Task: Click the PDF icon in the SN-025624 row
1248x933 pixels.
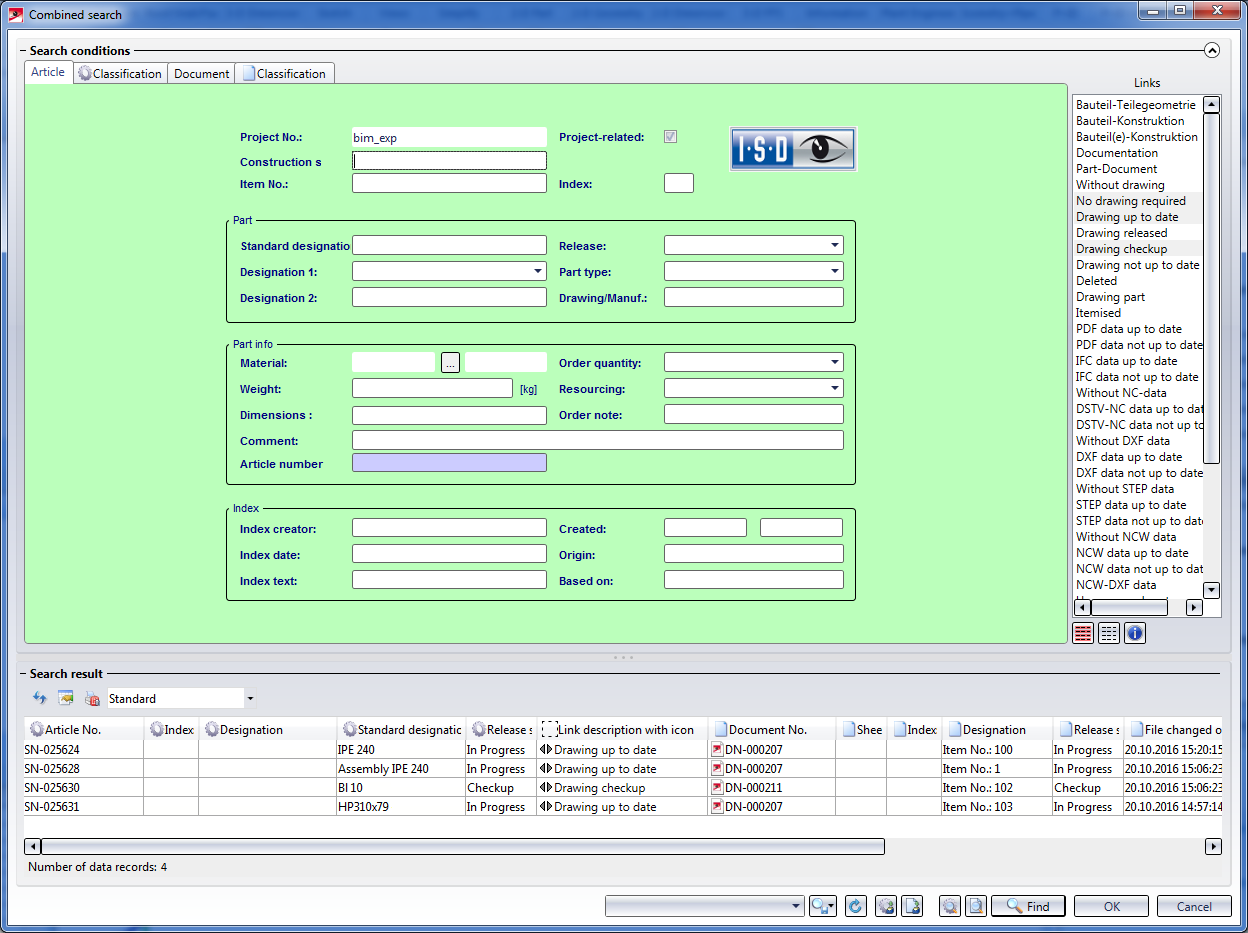Action: 717,750
